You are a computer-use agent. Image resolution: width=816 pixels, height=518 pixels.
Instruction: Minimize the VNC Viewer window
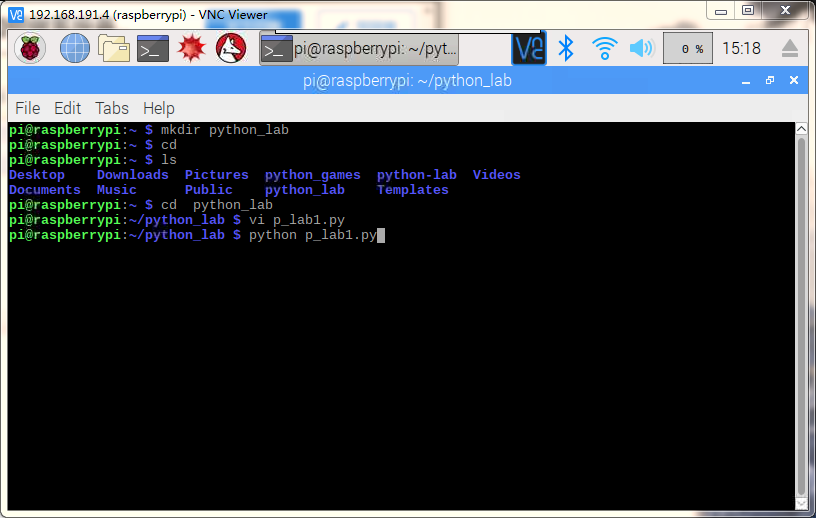click(x=721, y=10)
